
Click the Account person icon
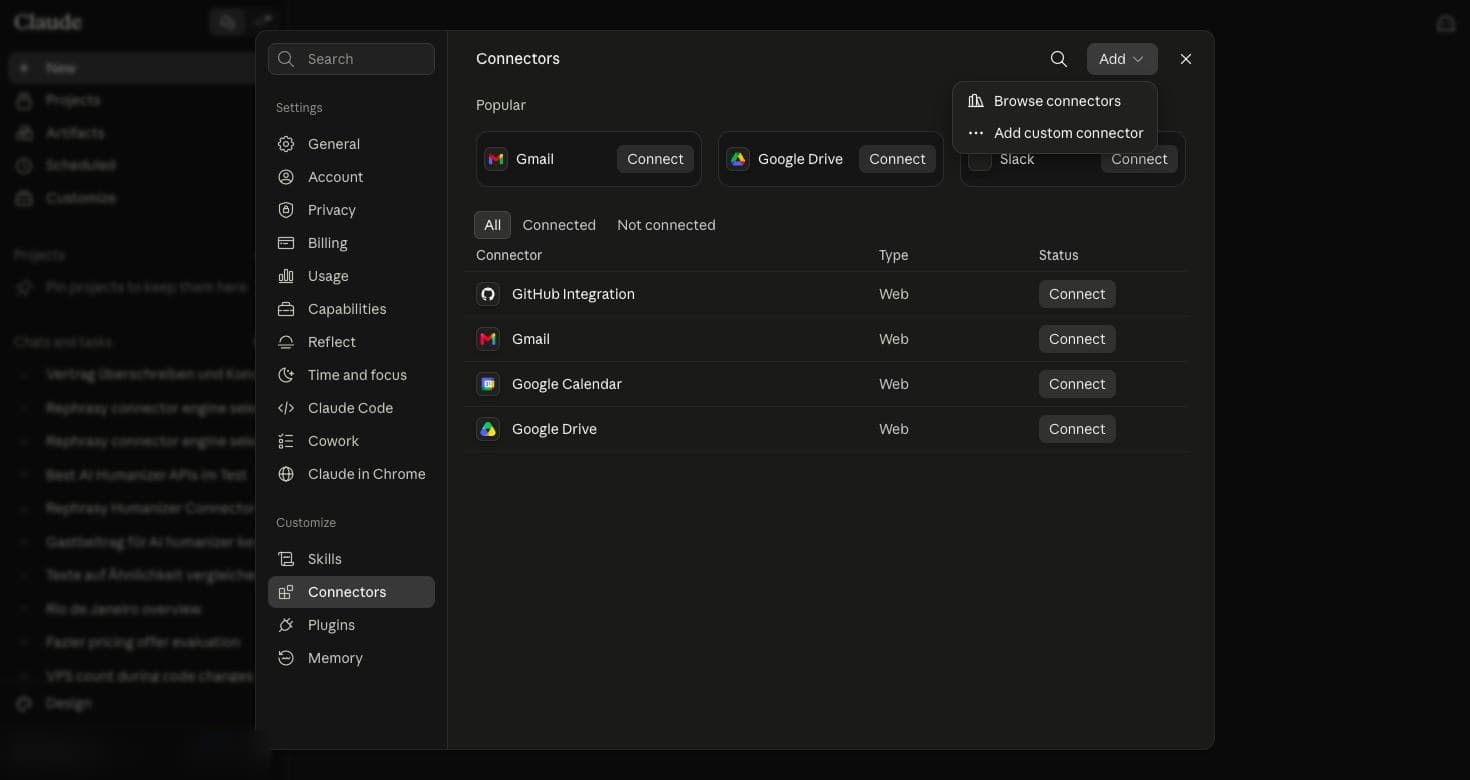(286, 177)
